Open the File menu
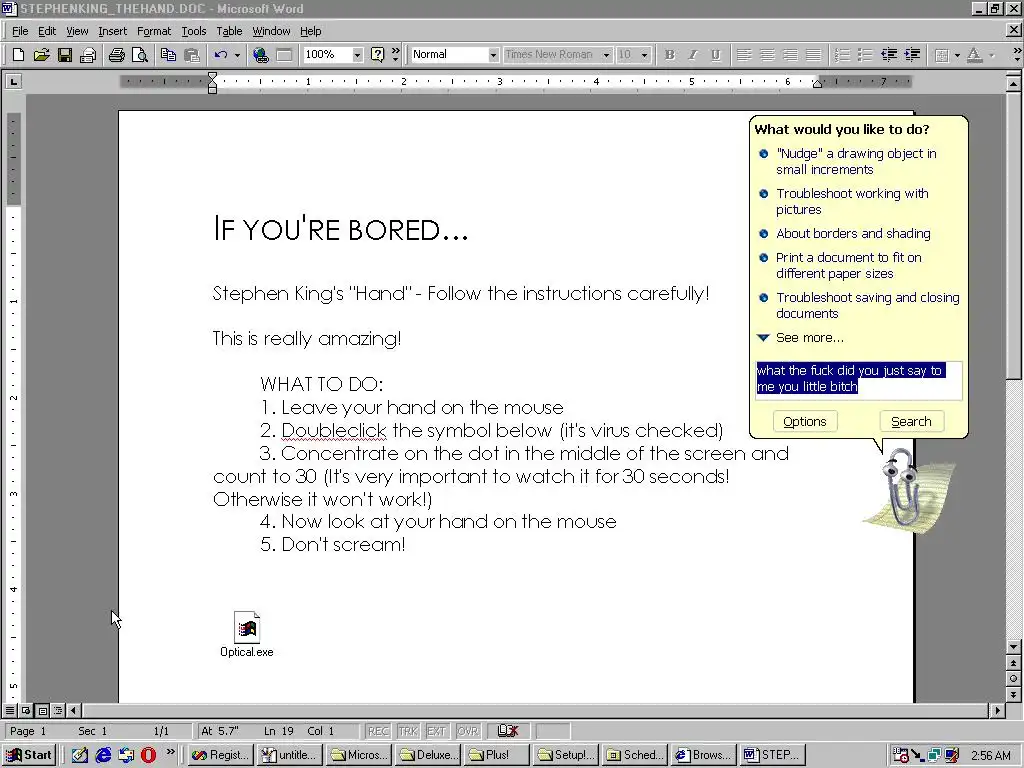Image resolution: width=1024 pixels, height=768 pixels. click(20, 31)
